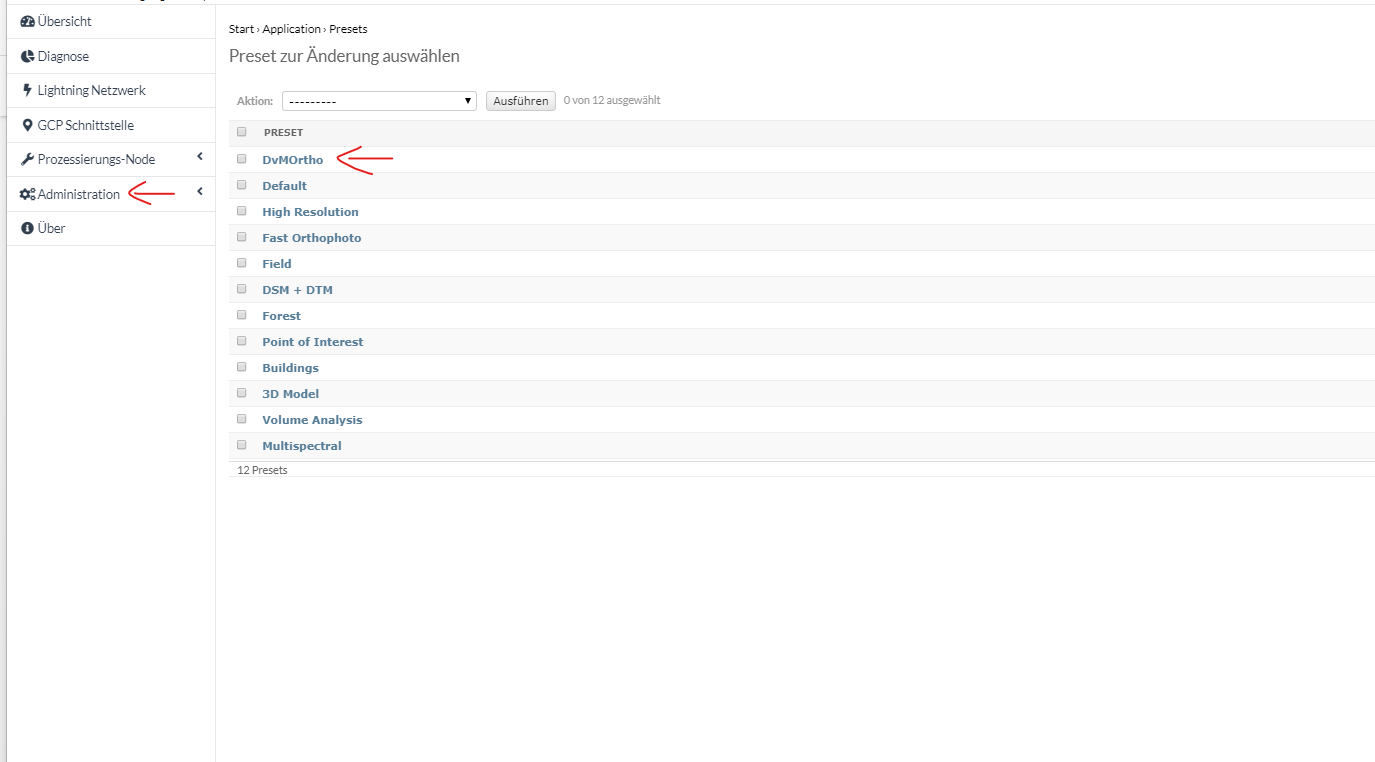Expand the Prozessierungs-Node submenu chevron

[200, 157]
